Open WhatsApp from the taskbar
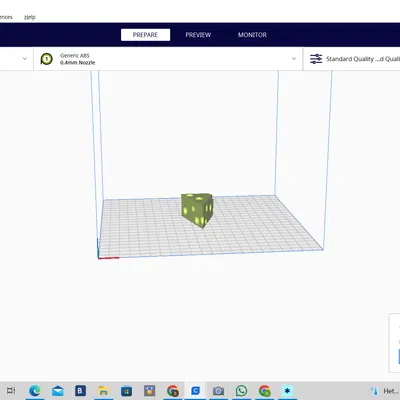This screenshot has width=400, height=400. (241, 390)
